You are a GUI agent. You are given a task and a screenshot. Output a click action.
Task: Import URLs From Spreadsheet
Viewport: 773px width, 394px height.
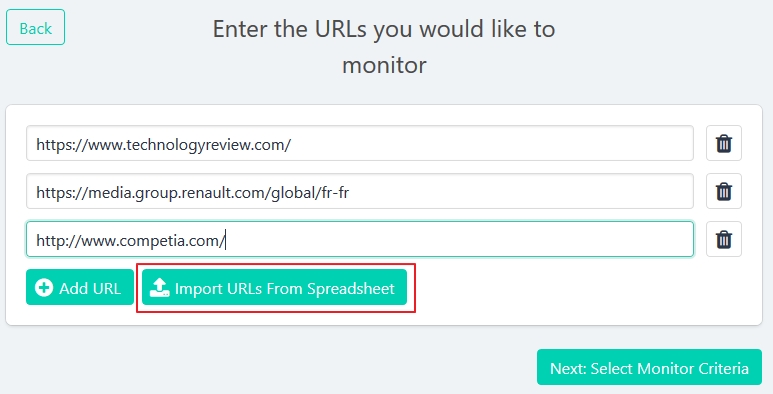[x=275, y=287]
